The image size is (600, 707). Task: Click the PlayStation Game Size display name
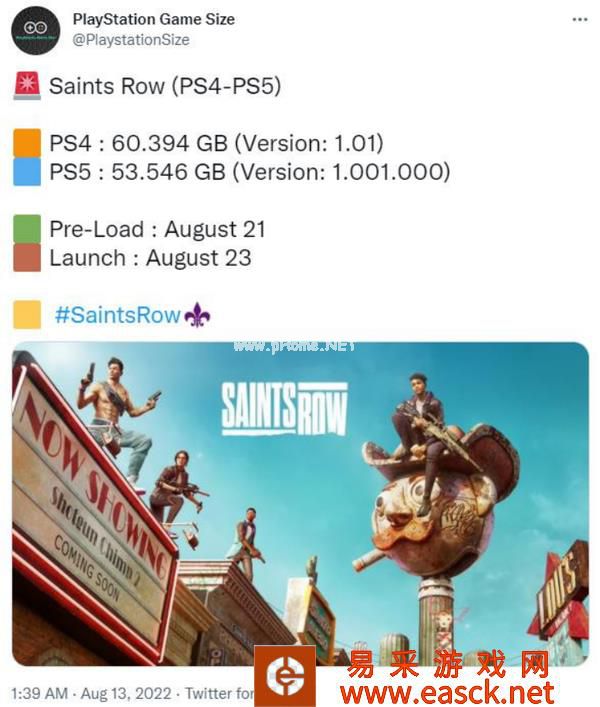(154, 19)
